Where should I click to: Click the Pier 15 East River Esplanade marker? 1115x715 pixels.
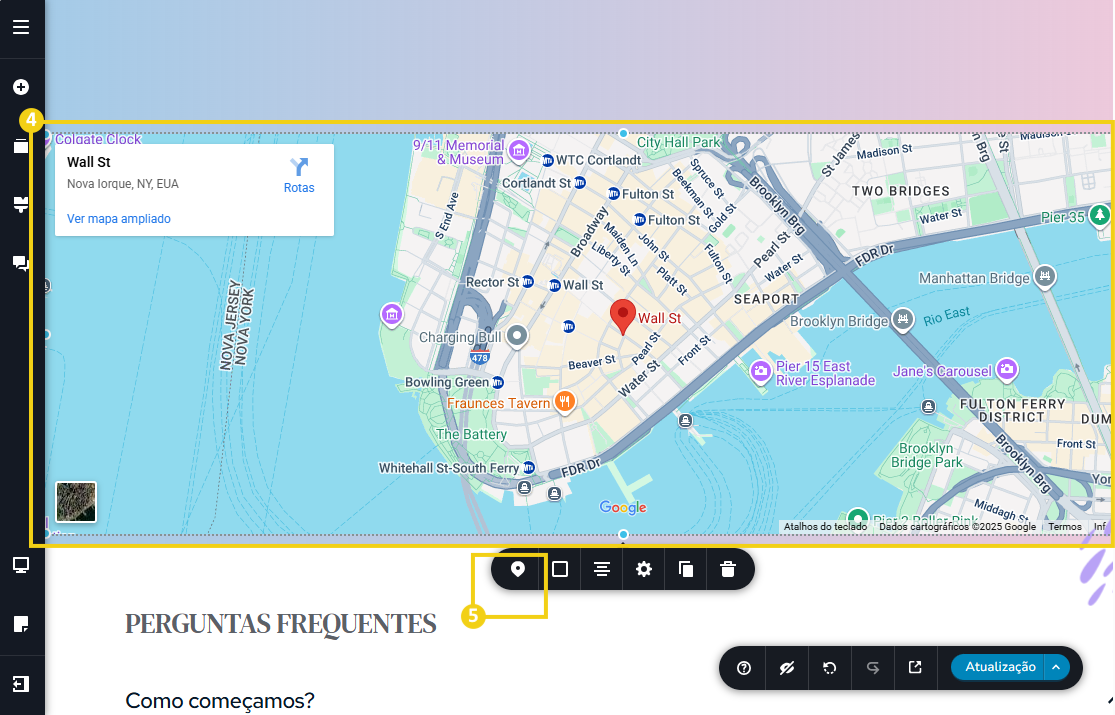coord(761,371)
